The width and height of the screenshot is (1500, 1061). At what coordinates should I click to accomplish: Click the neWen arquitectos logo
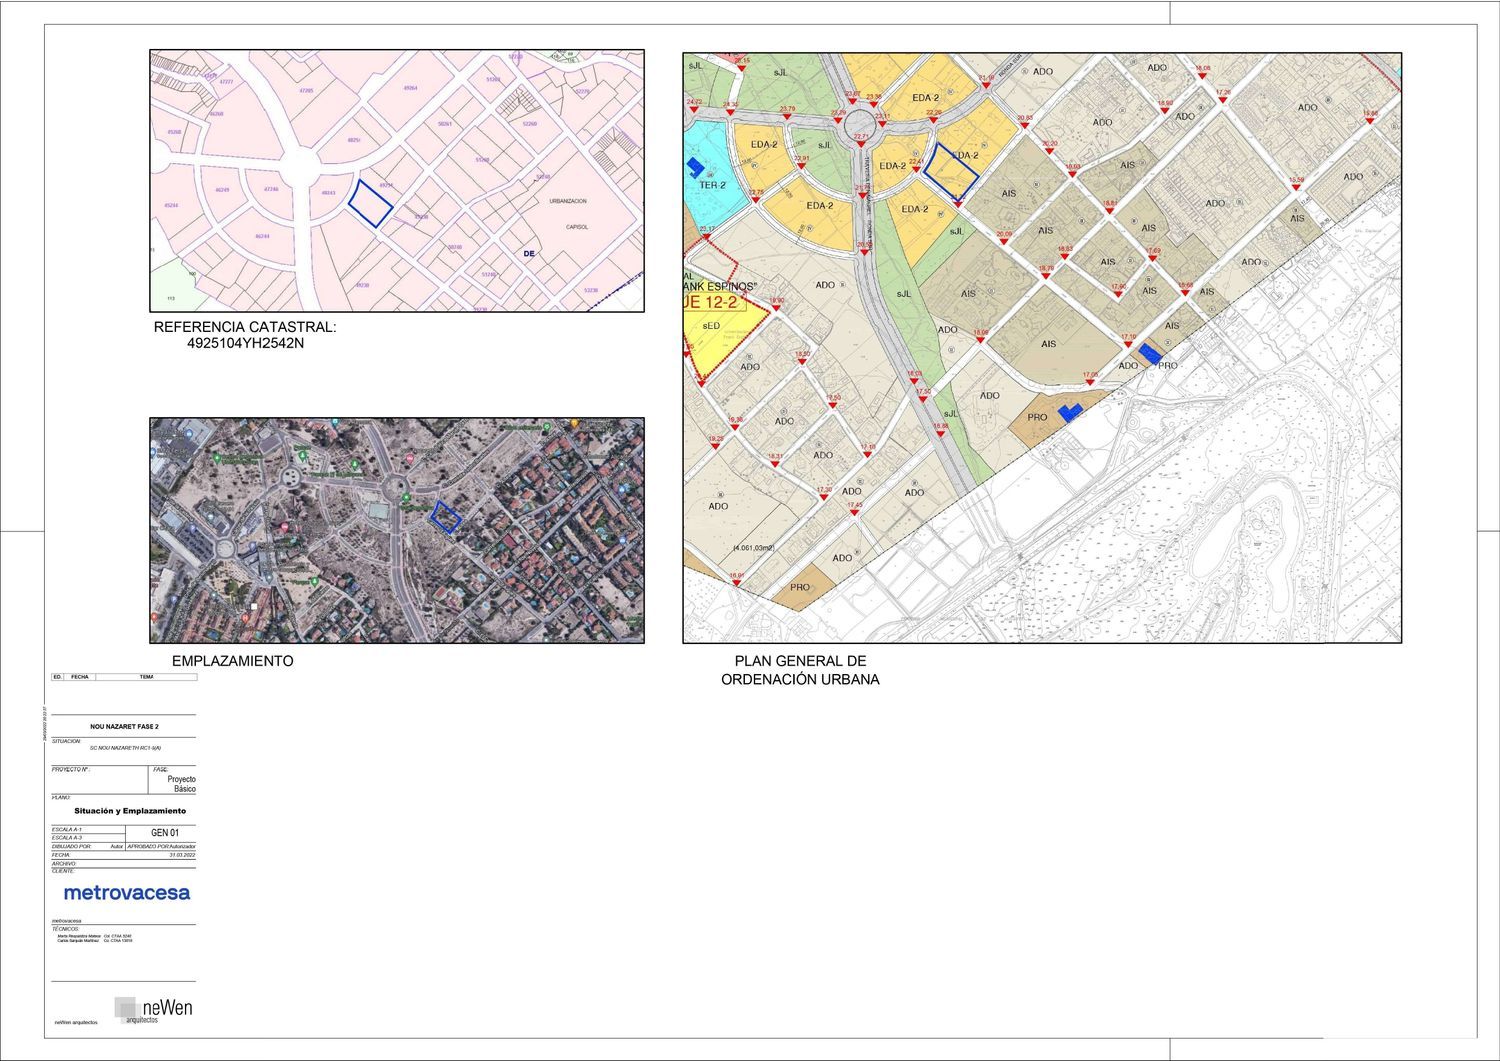(153, 1009)
